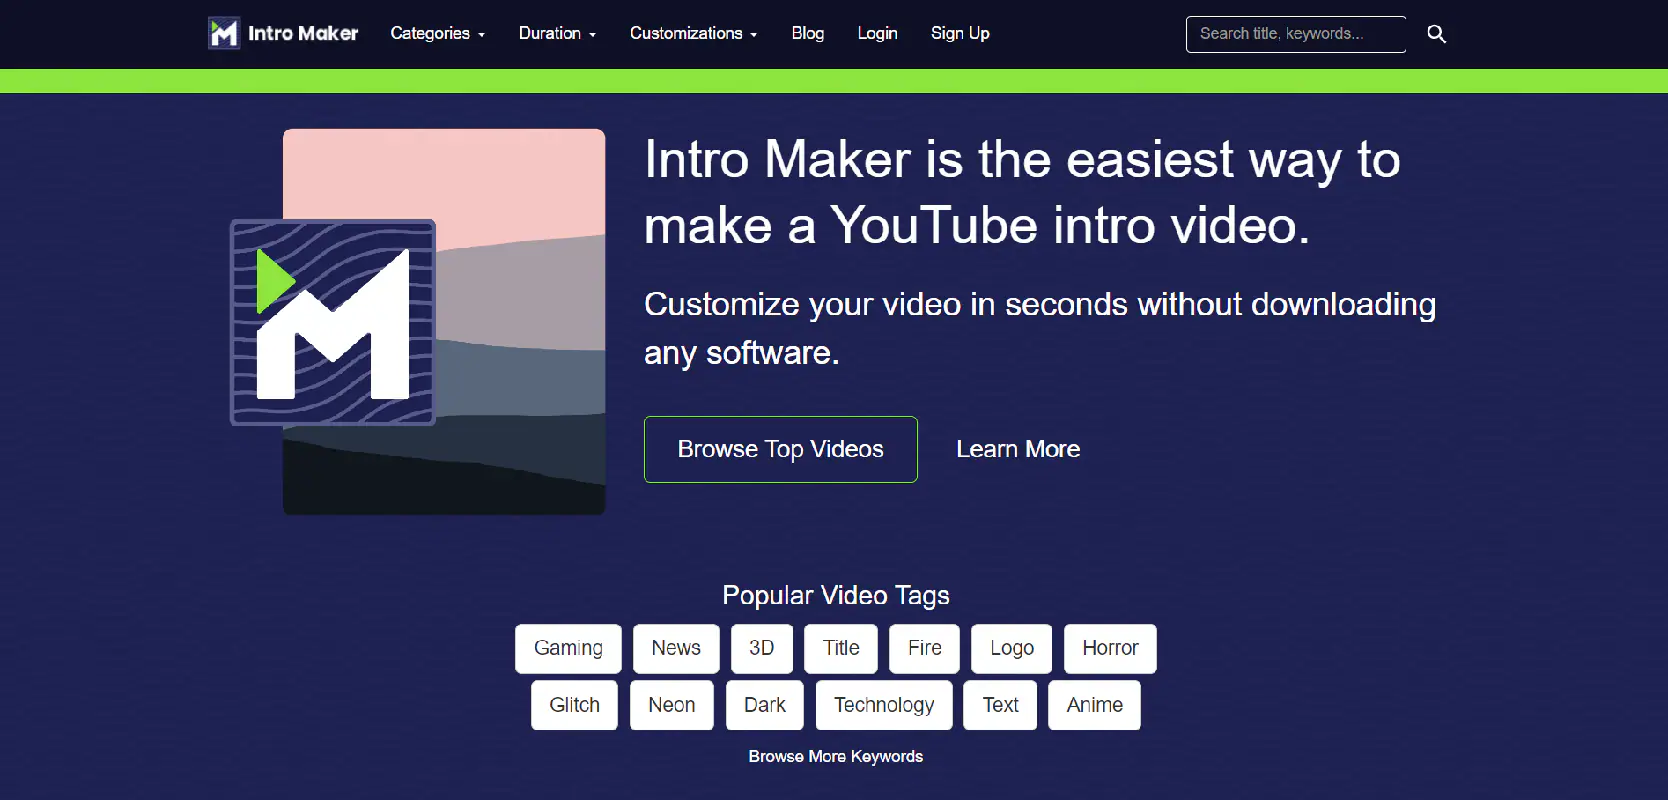The width and height of the screenshot is (1668, 800).
Task: Go to the Blog page
Action: 808,33
